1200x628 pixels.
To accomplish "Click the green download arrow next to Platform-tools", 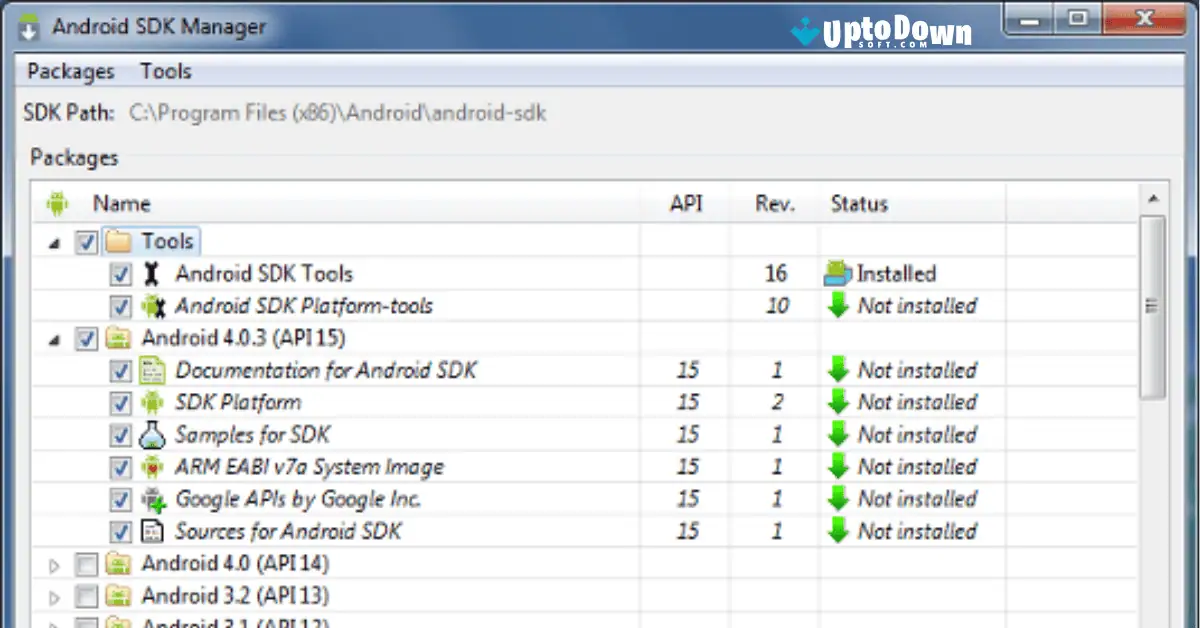I will [840, 306].
